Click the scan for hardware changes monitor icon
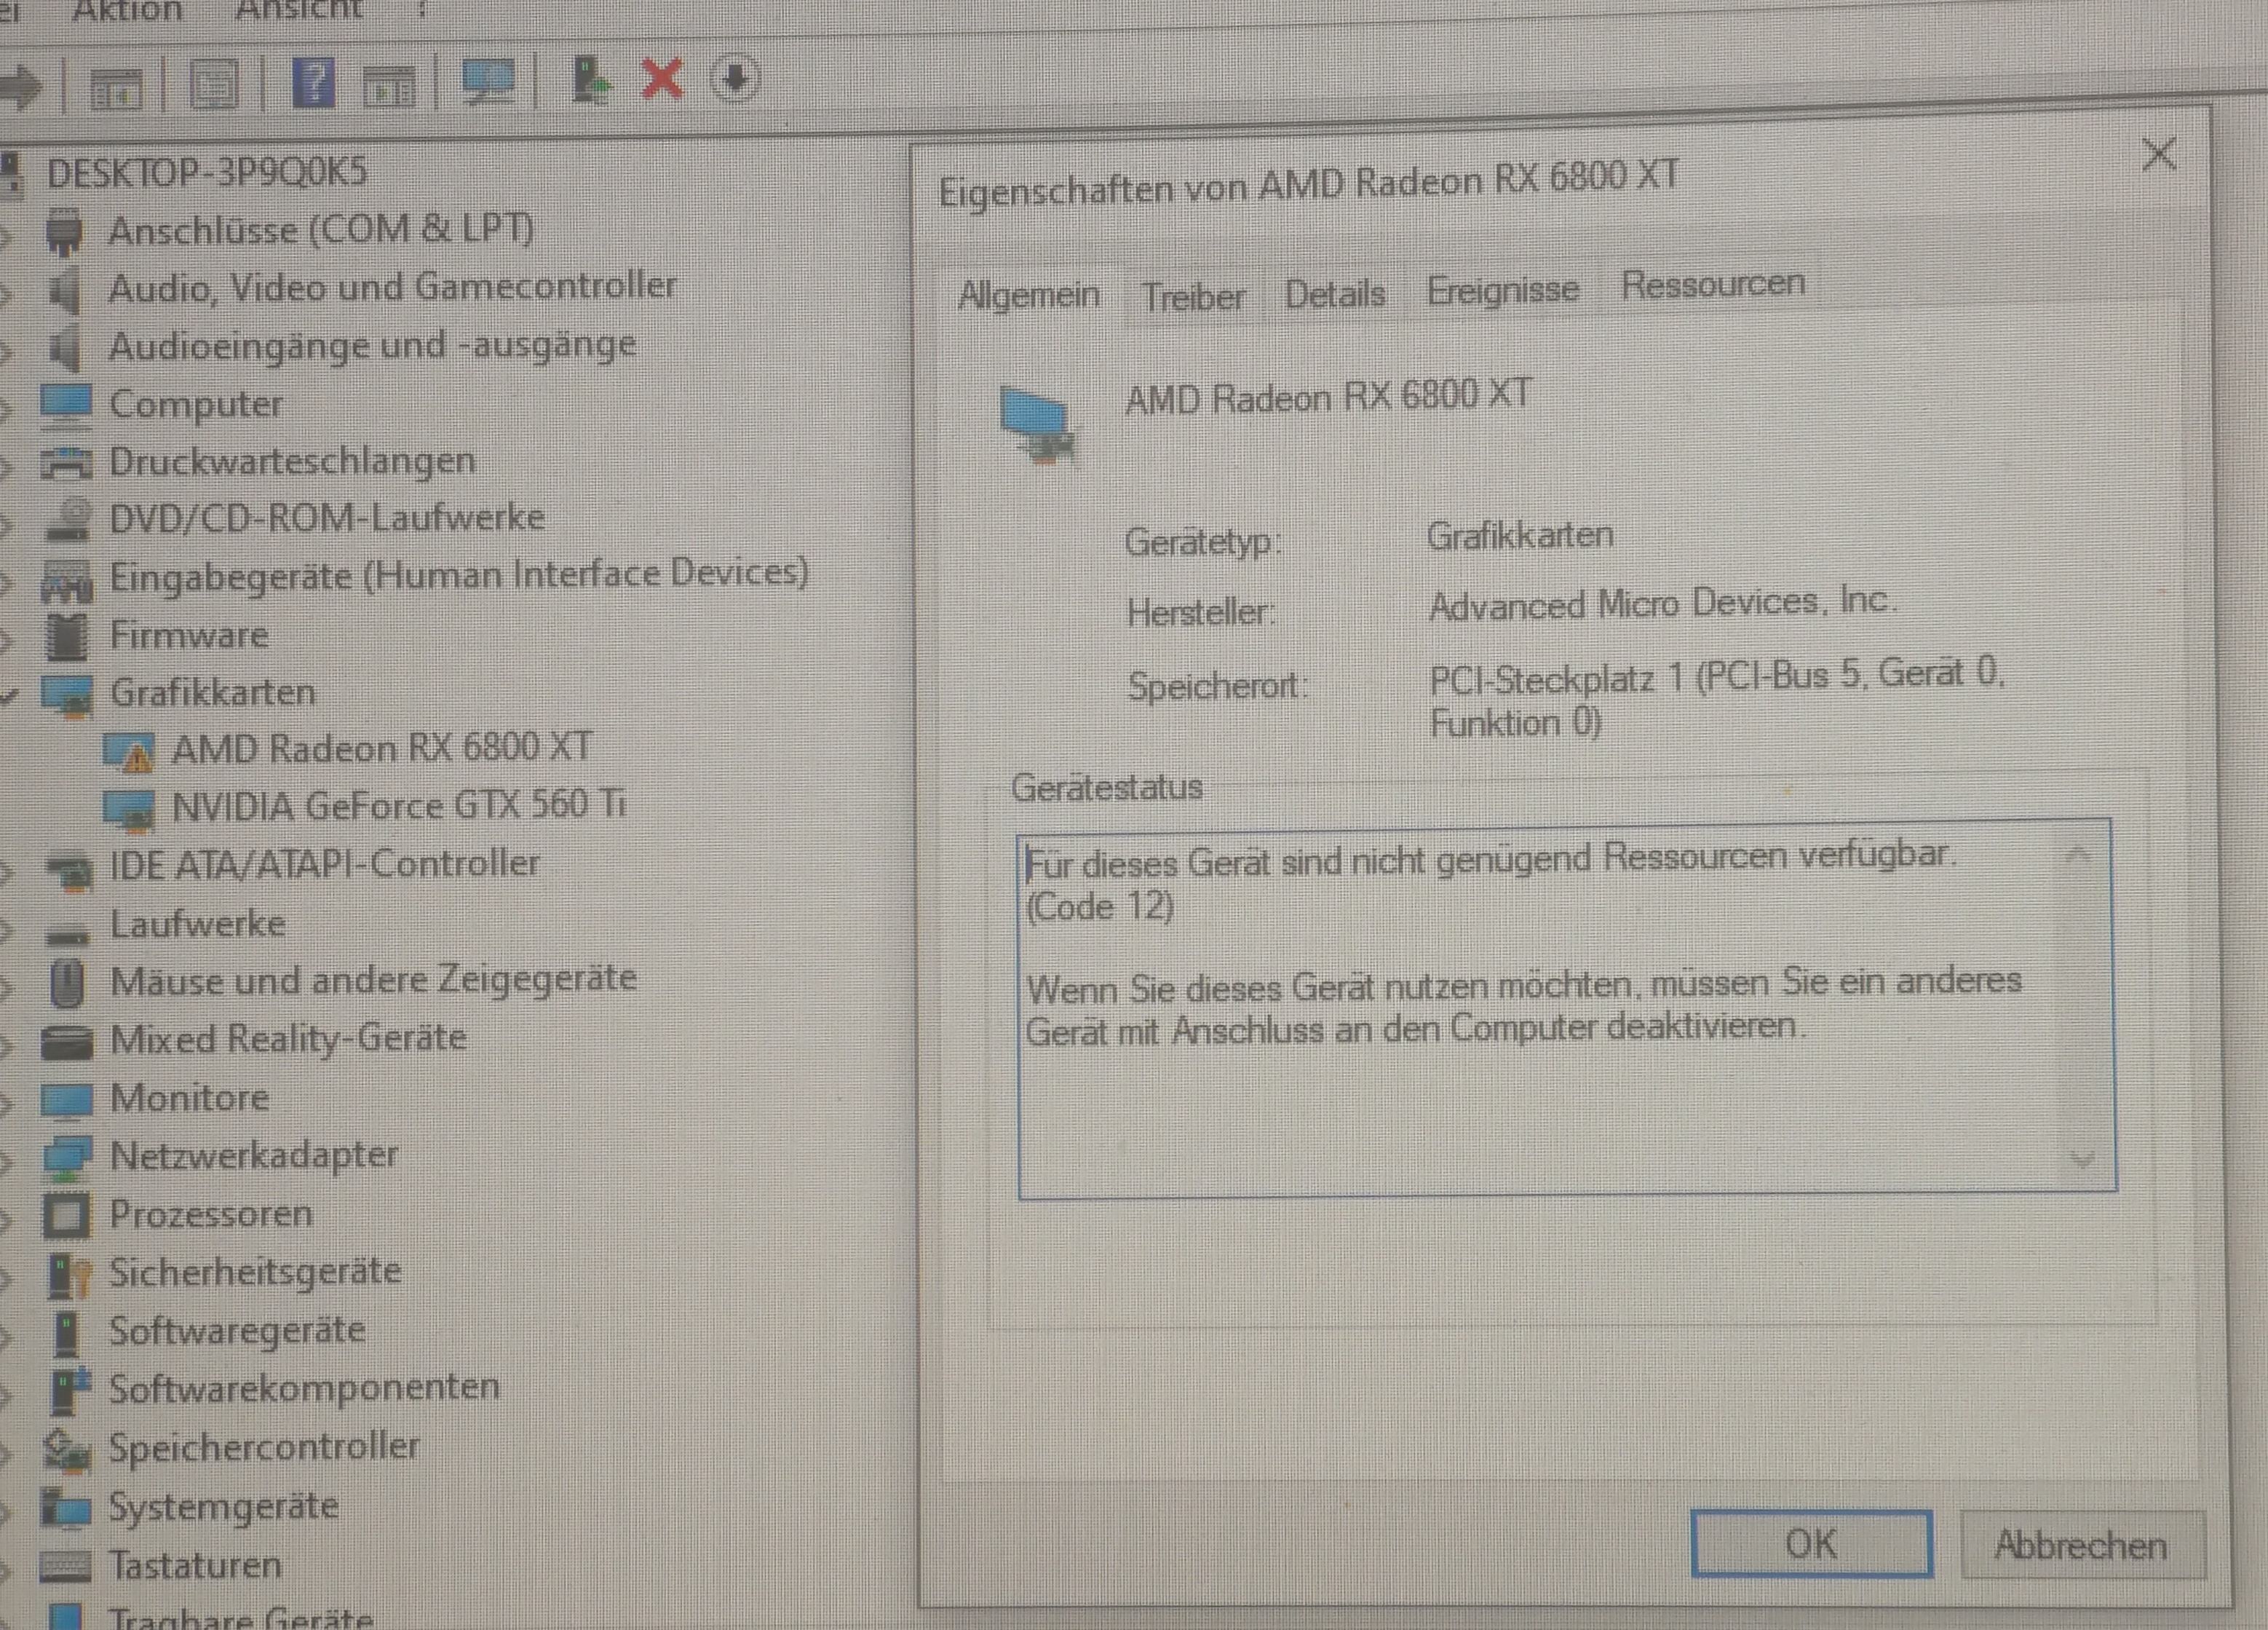2268x1630 pixels. [x=488, y=82]
